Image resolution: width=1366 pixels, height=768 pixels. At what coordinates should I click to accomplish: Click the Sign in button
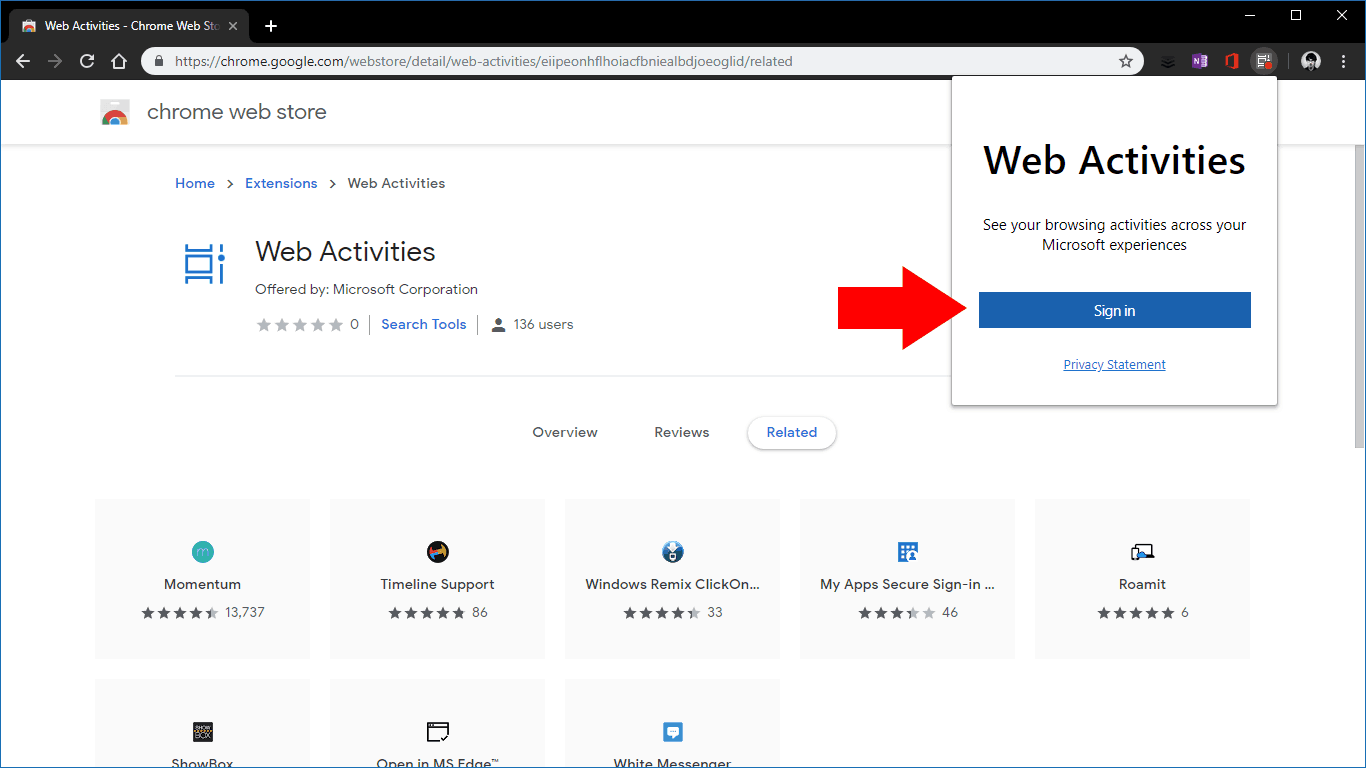[1115, 310]
